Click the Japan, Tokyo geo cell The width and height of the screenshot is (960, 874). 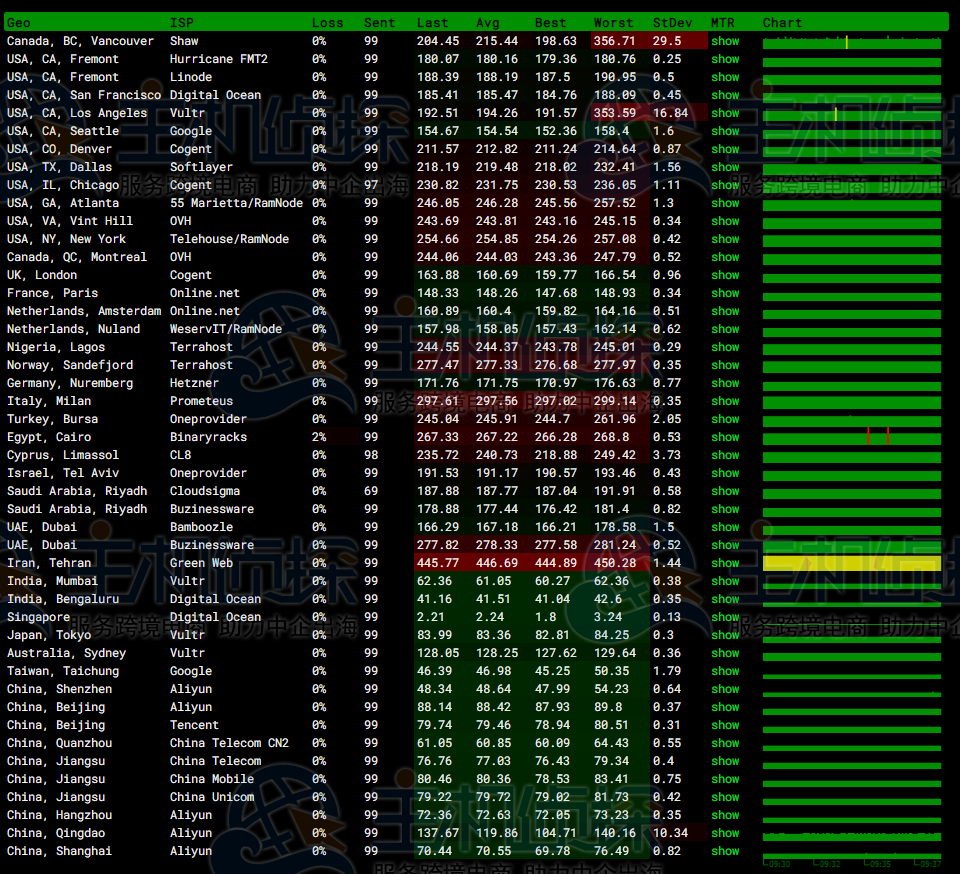click(x=49, y=635)
